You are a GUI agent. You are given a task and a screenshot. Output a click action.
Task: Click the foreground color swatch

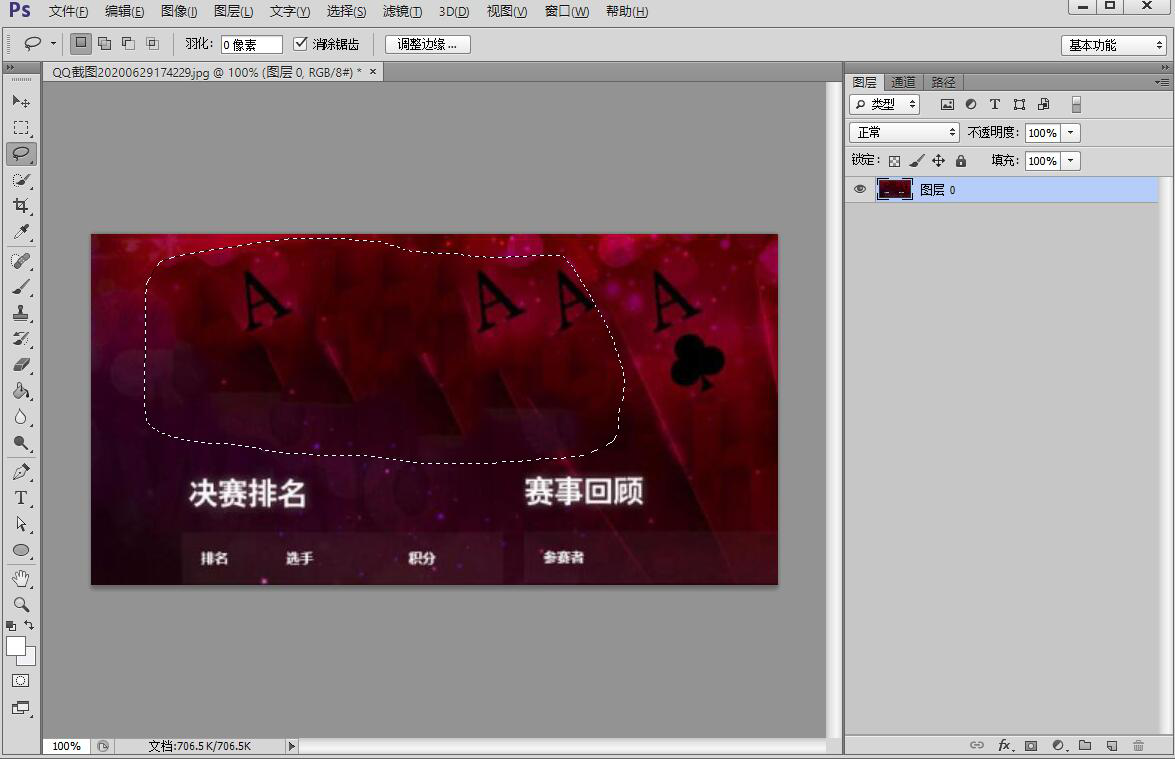click(16, 646)
